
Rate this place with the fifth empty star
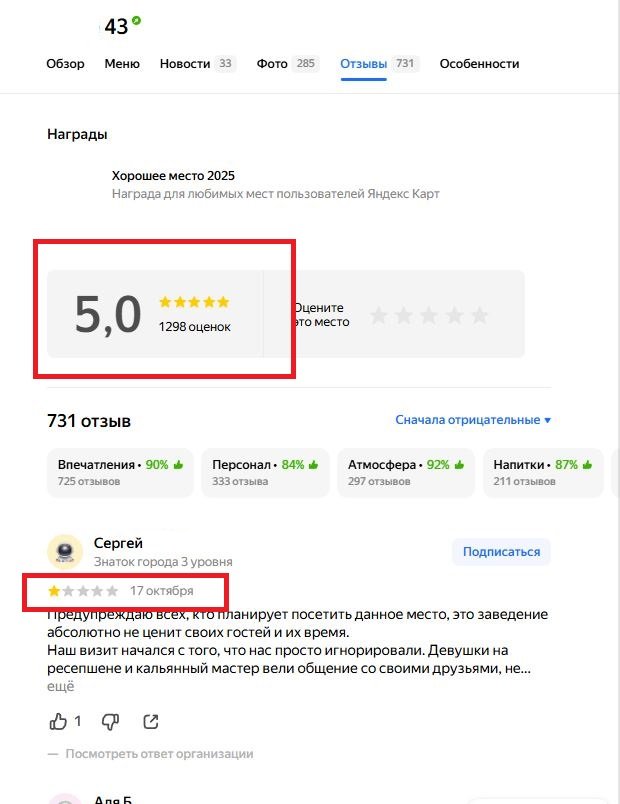[479, 315]
